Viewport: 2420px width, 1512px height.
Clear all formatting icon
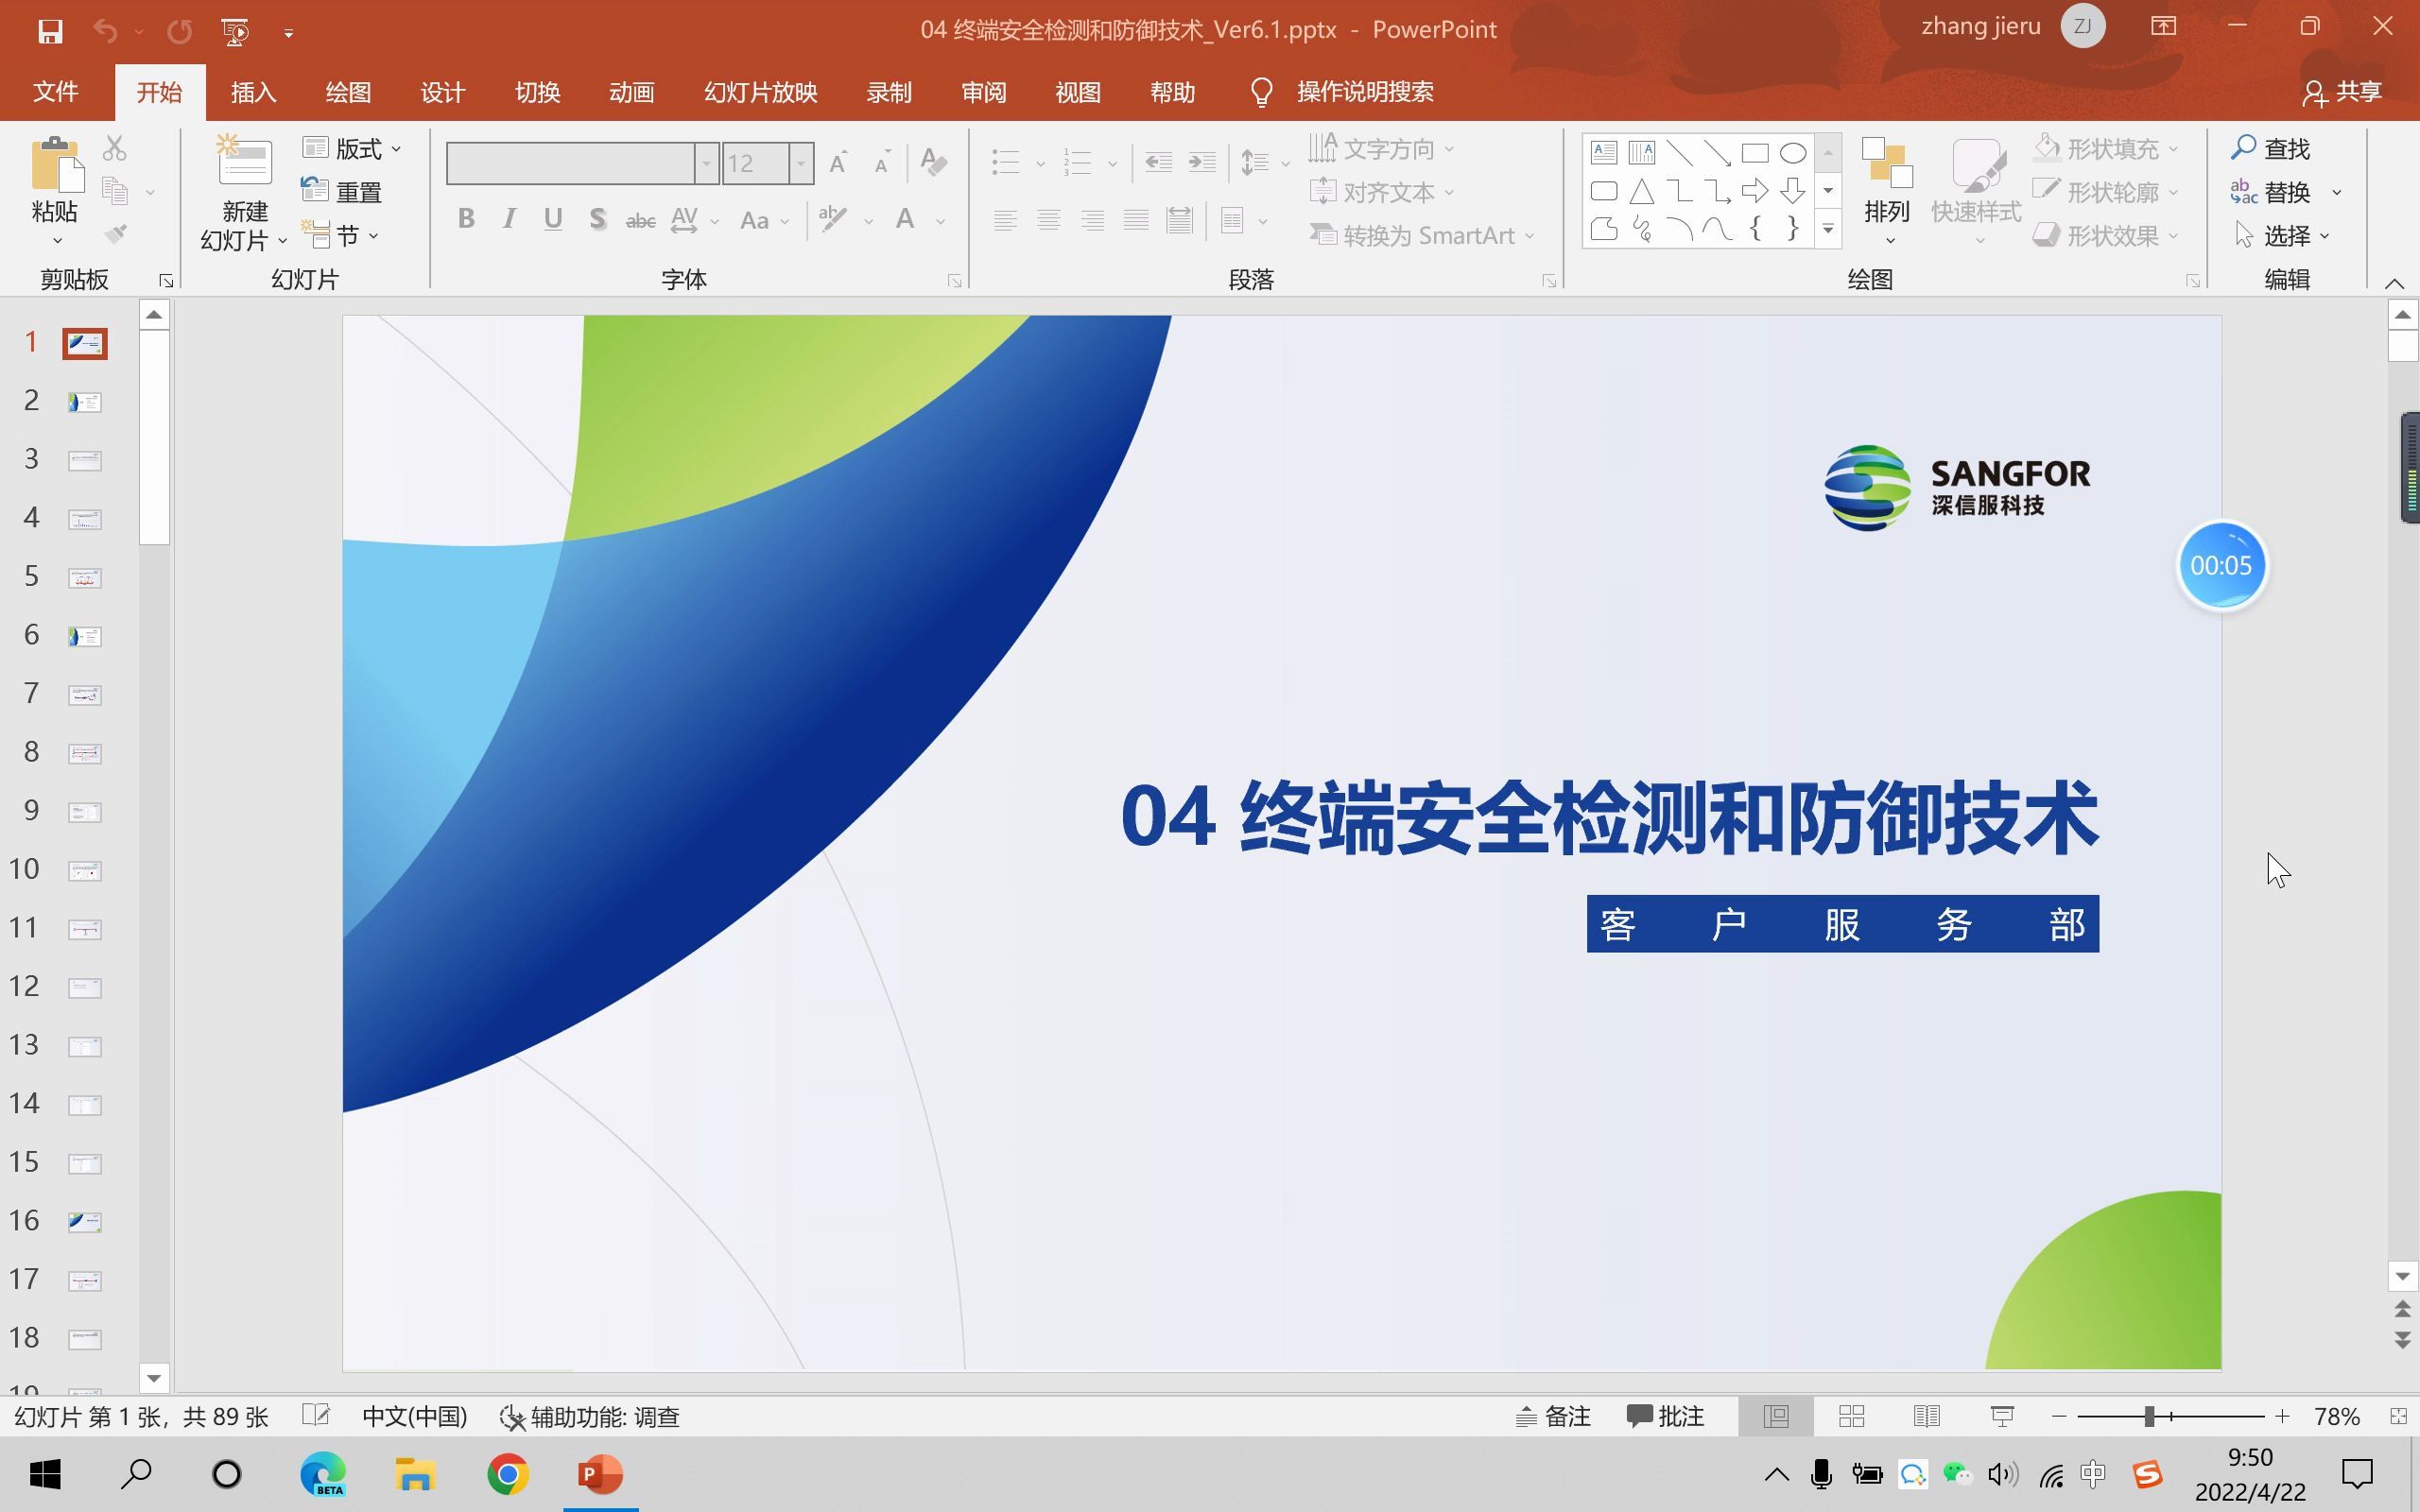[x=933, y=162]
